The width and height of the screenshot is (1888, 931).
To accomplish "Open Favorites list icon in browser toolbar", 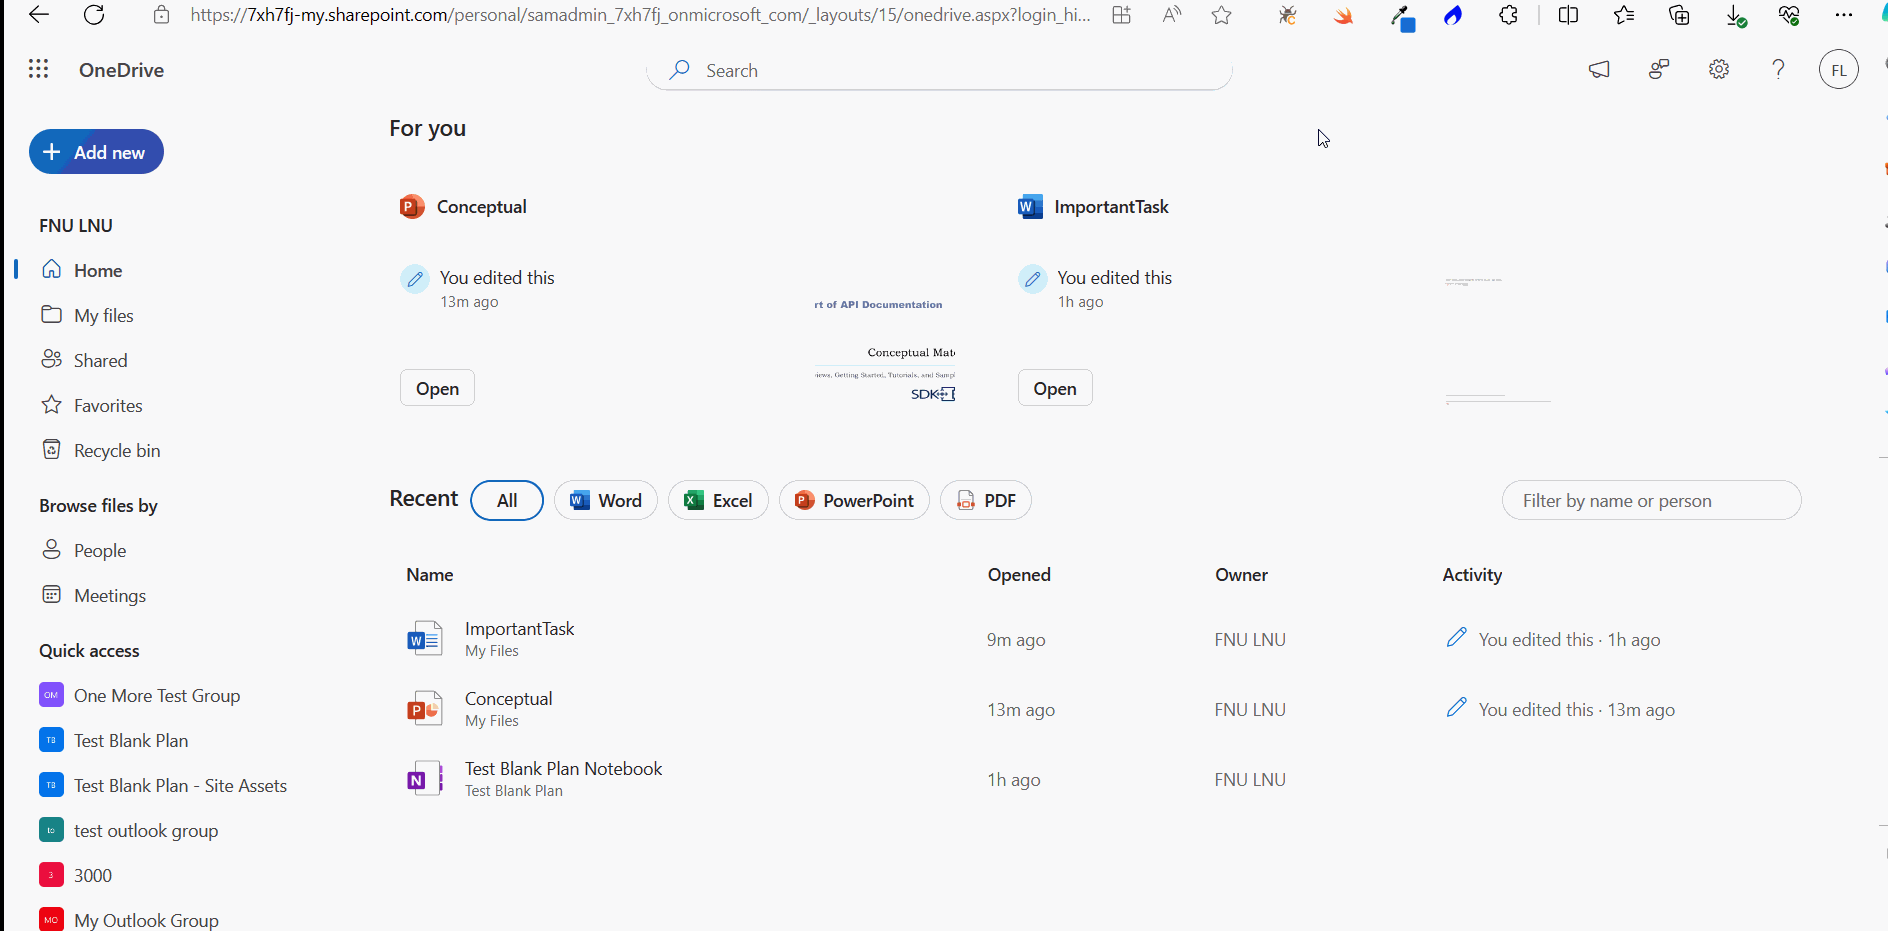I will point(1624,15).
